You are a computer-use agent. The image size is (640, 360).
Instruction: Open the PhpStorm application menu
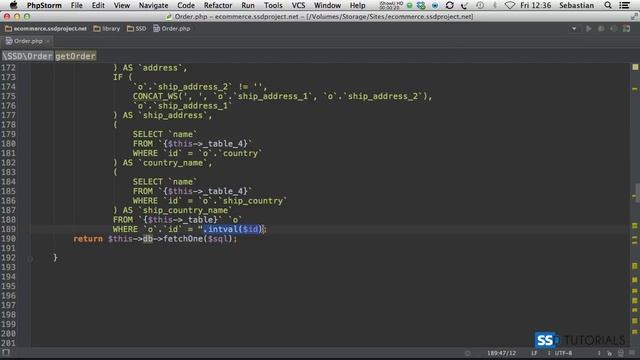click(x=44, y=5)
